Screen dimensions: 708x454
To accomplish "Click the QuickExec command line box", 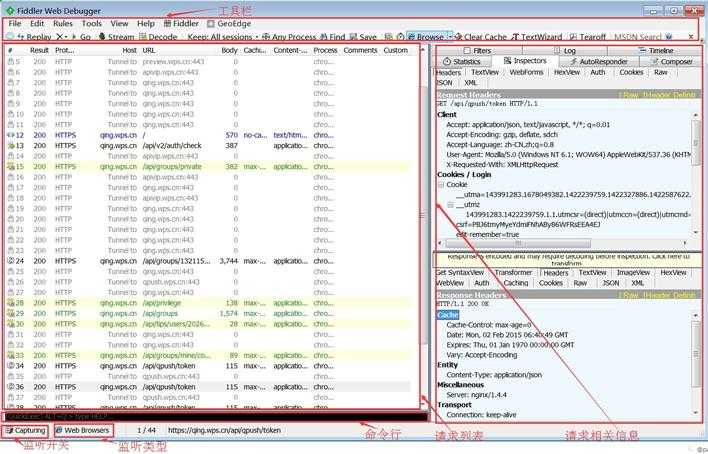I will (216, 416).
